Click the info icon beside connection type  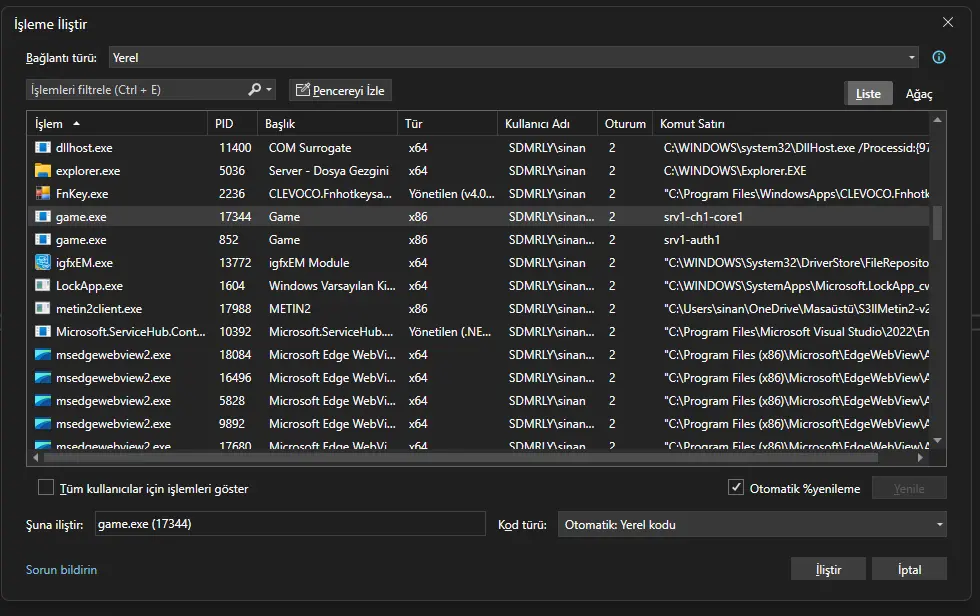[939, 57]
